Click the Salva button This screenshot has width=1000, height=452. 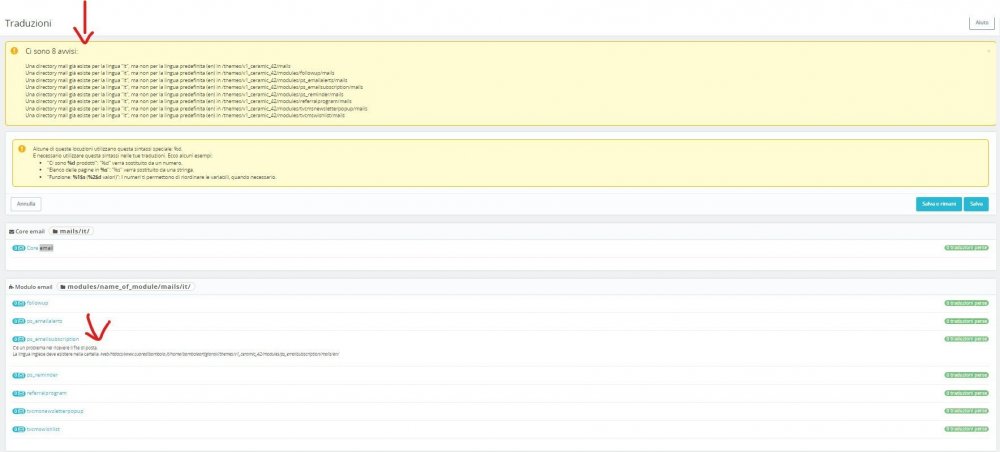(976, 204)
